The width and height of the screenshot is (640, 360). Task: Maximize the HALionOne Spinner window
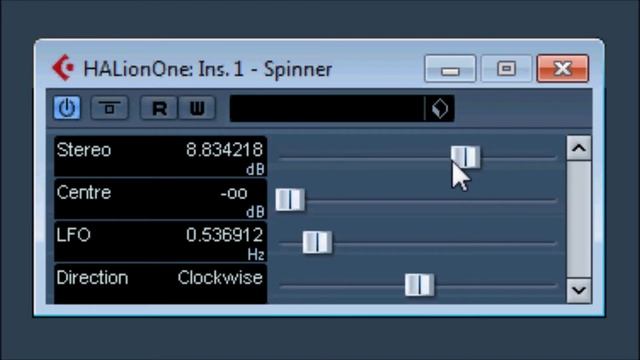[507, 69]
